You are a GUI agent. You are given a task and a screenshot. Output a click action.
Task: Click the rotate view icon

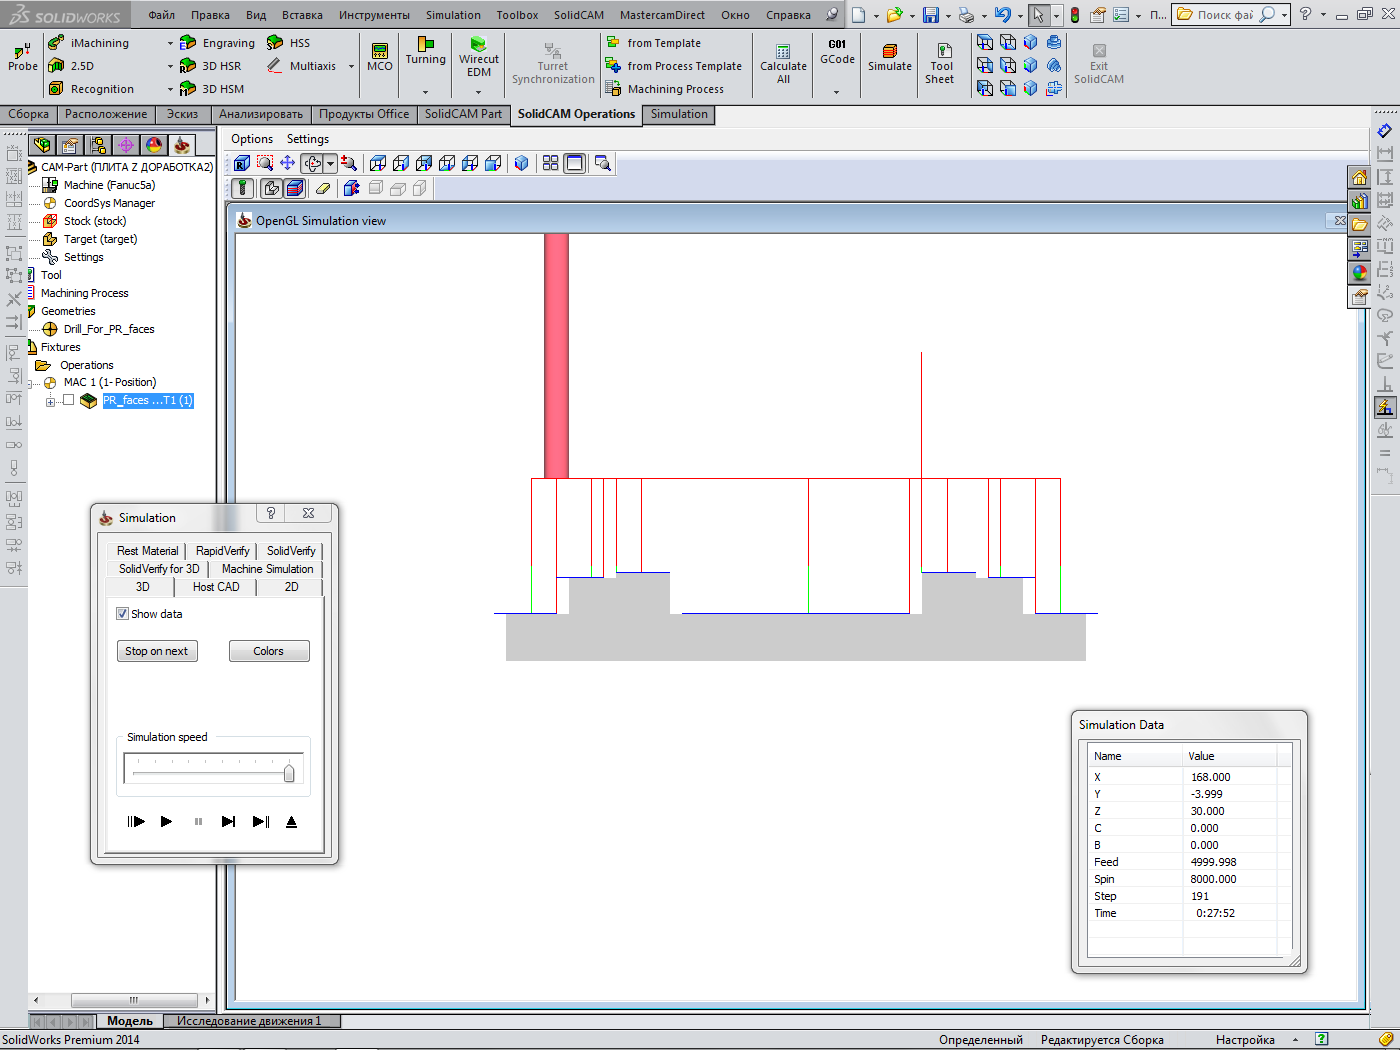pyautogui.click(x=312, y=163)
